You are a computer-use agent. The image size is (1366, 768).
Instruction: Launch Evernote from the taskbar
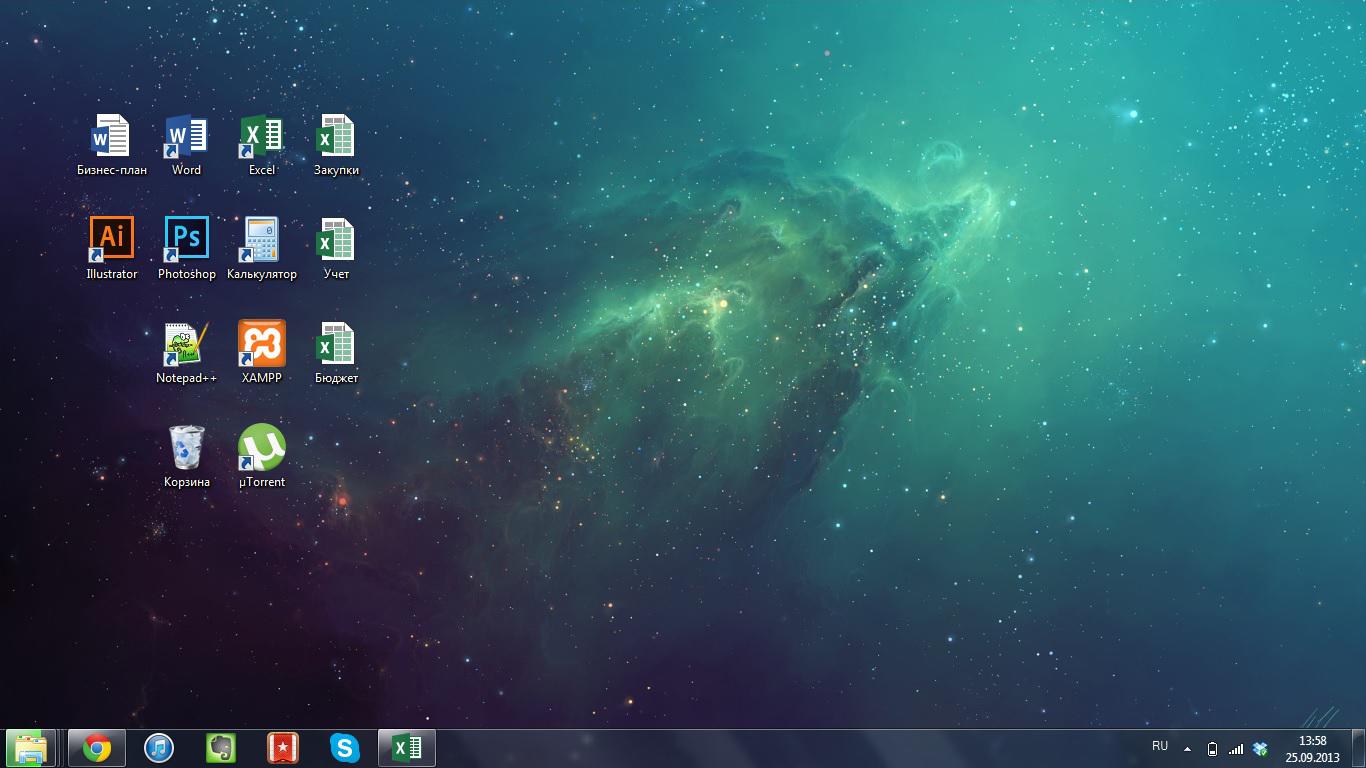pyautogui.click(x=221, y=748)
